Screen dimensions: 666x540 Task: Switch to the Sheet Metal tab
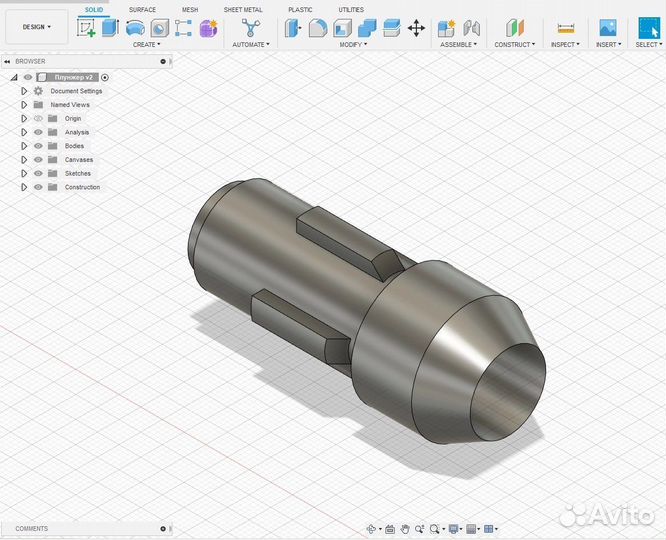click(242, 9)
